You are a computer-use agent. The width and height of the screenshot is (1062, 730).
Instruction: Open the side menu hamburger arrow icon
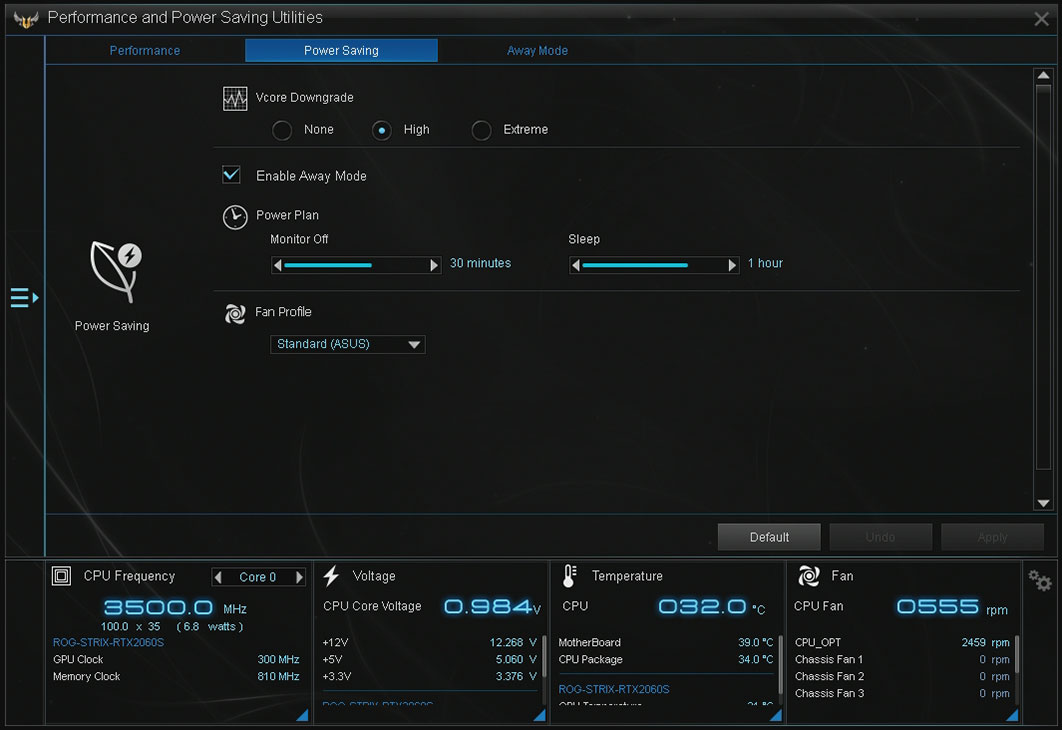(24, 297)
